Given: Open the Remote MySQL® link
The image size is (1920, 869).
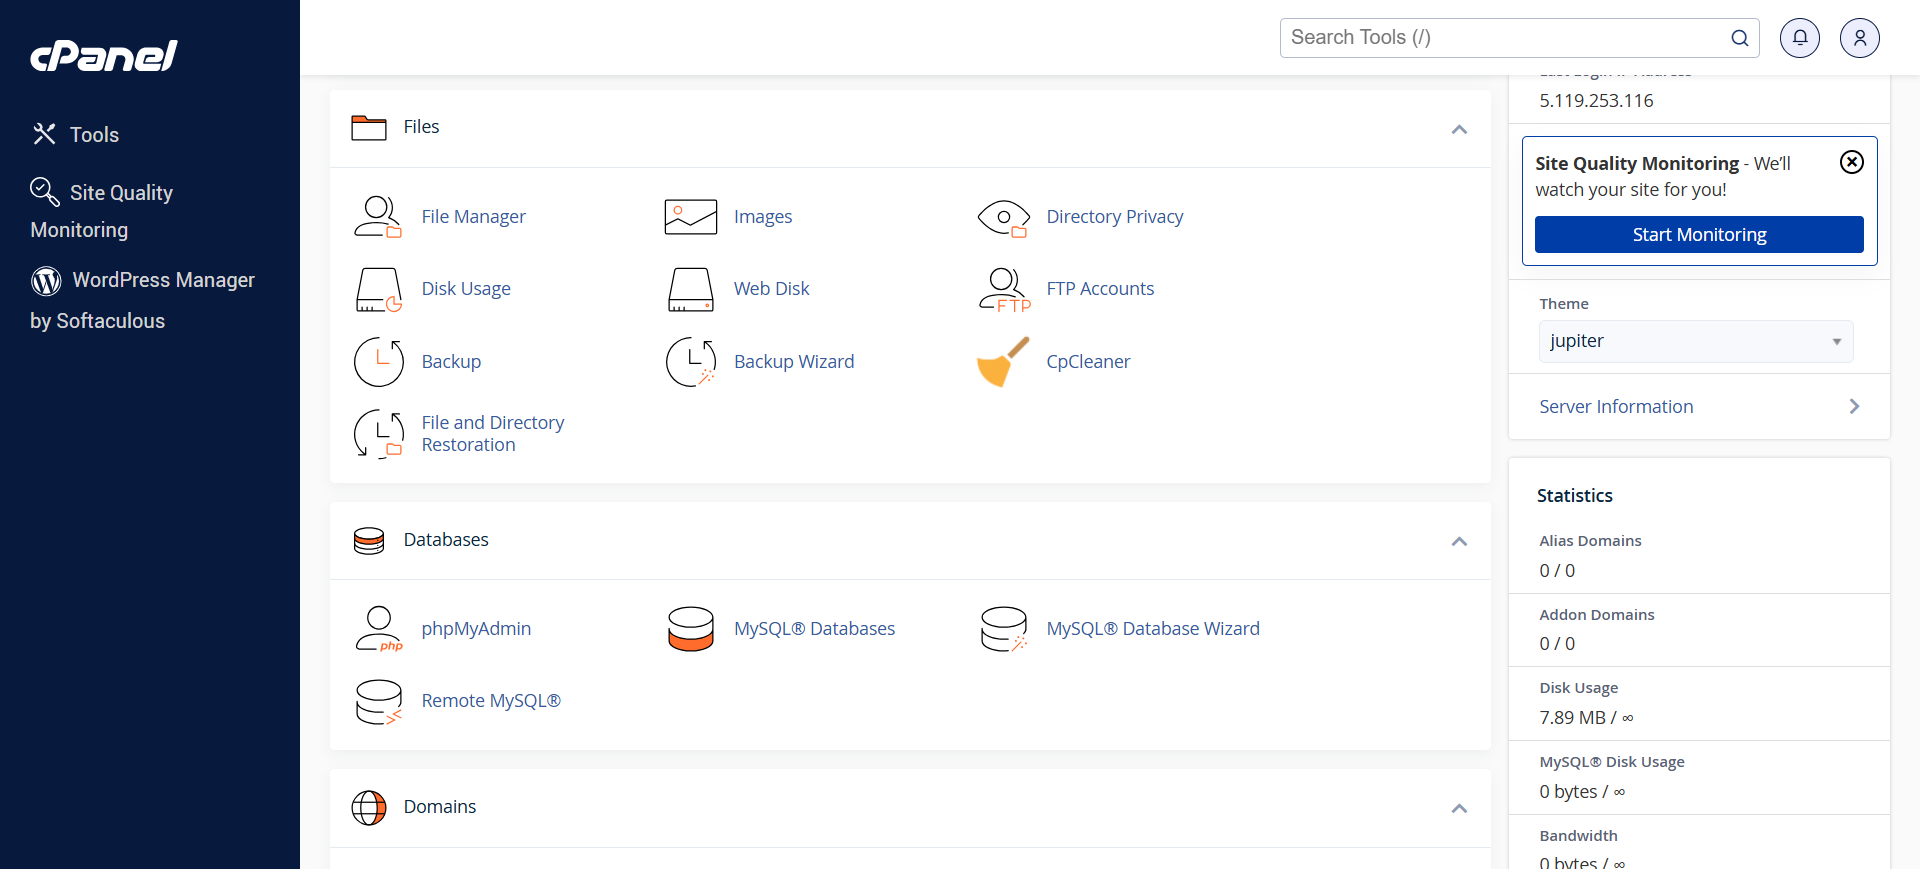Looking at the screenshot, I should click(x=491, y=701).
